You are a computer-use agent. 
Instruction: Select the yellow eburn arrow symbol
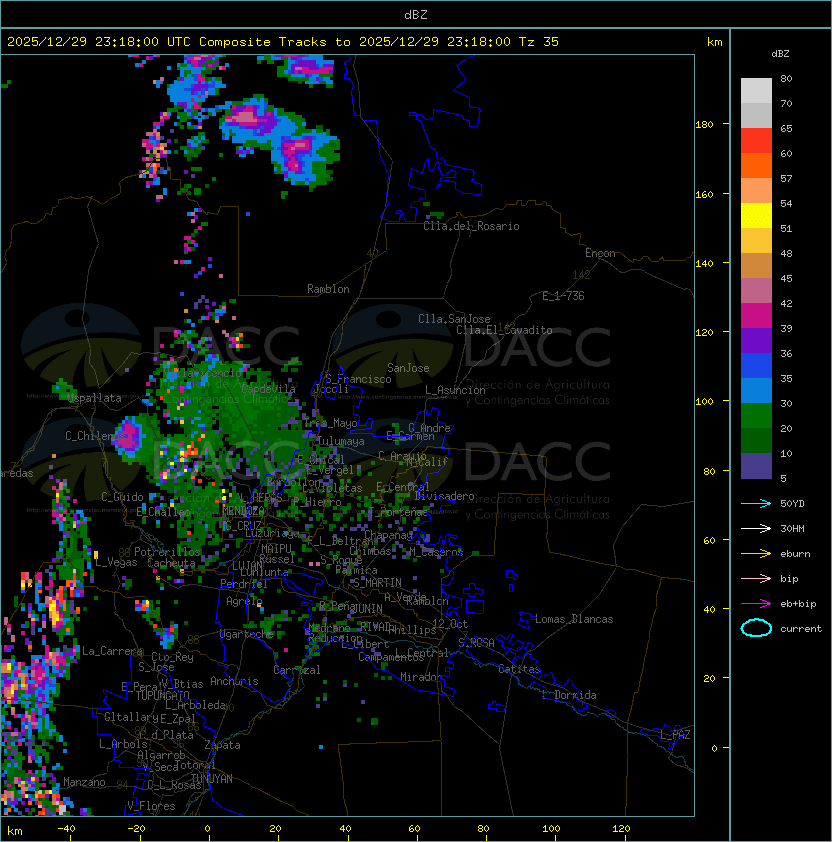(756, 554)
